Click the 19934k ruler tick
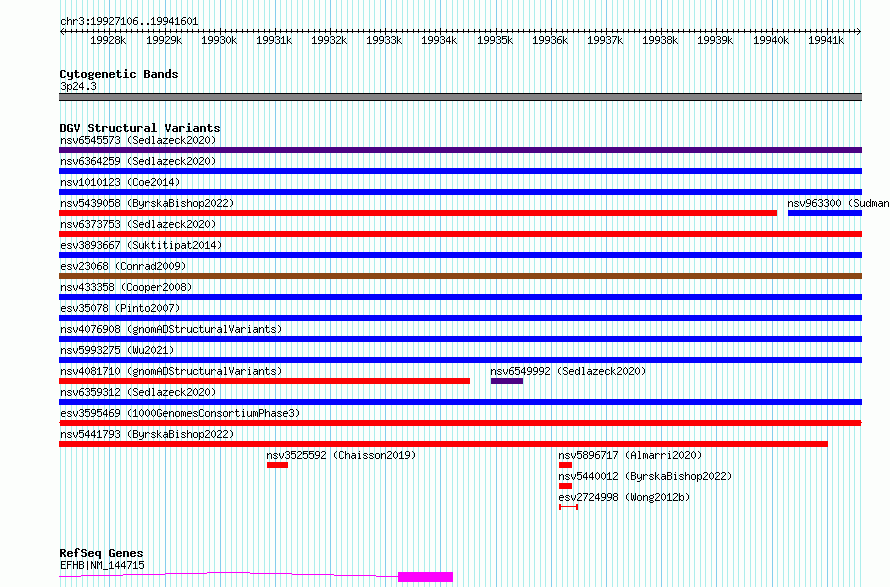Viewport: 890px width, 587px height. [439, 40]
